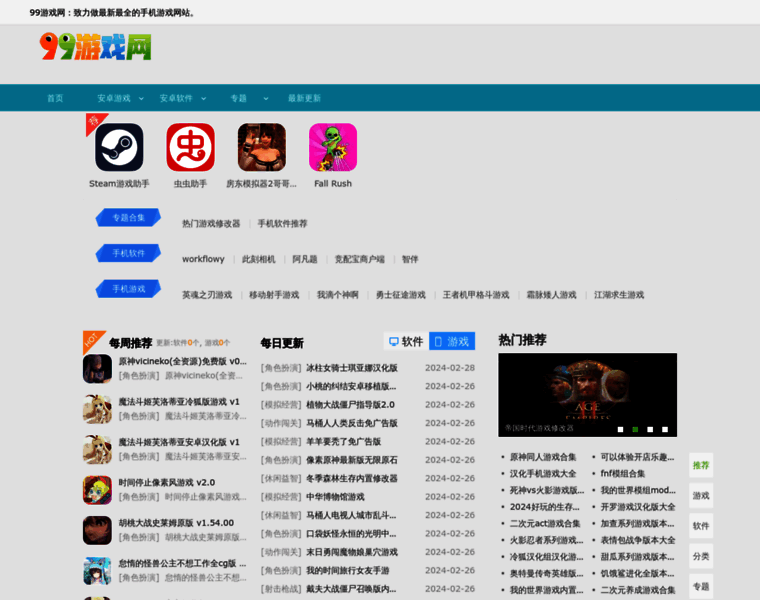Viewport: 760px width, 600px height.
Task: Open 中华博物馆游戏 entry
Action: pyautogui.click(x=335, y=497)
